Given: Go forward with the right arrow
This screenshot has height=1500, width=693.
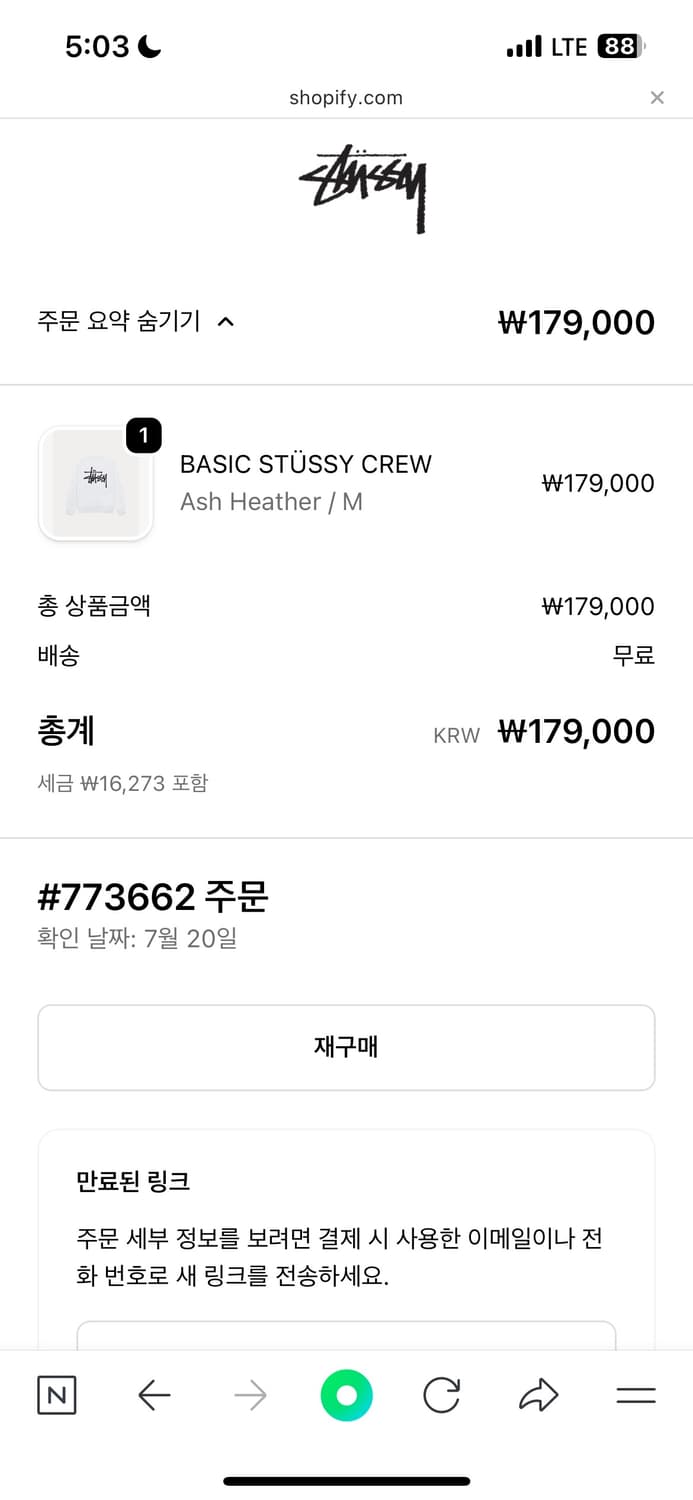Looking at the screenshot, I should (250, 1395).
